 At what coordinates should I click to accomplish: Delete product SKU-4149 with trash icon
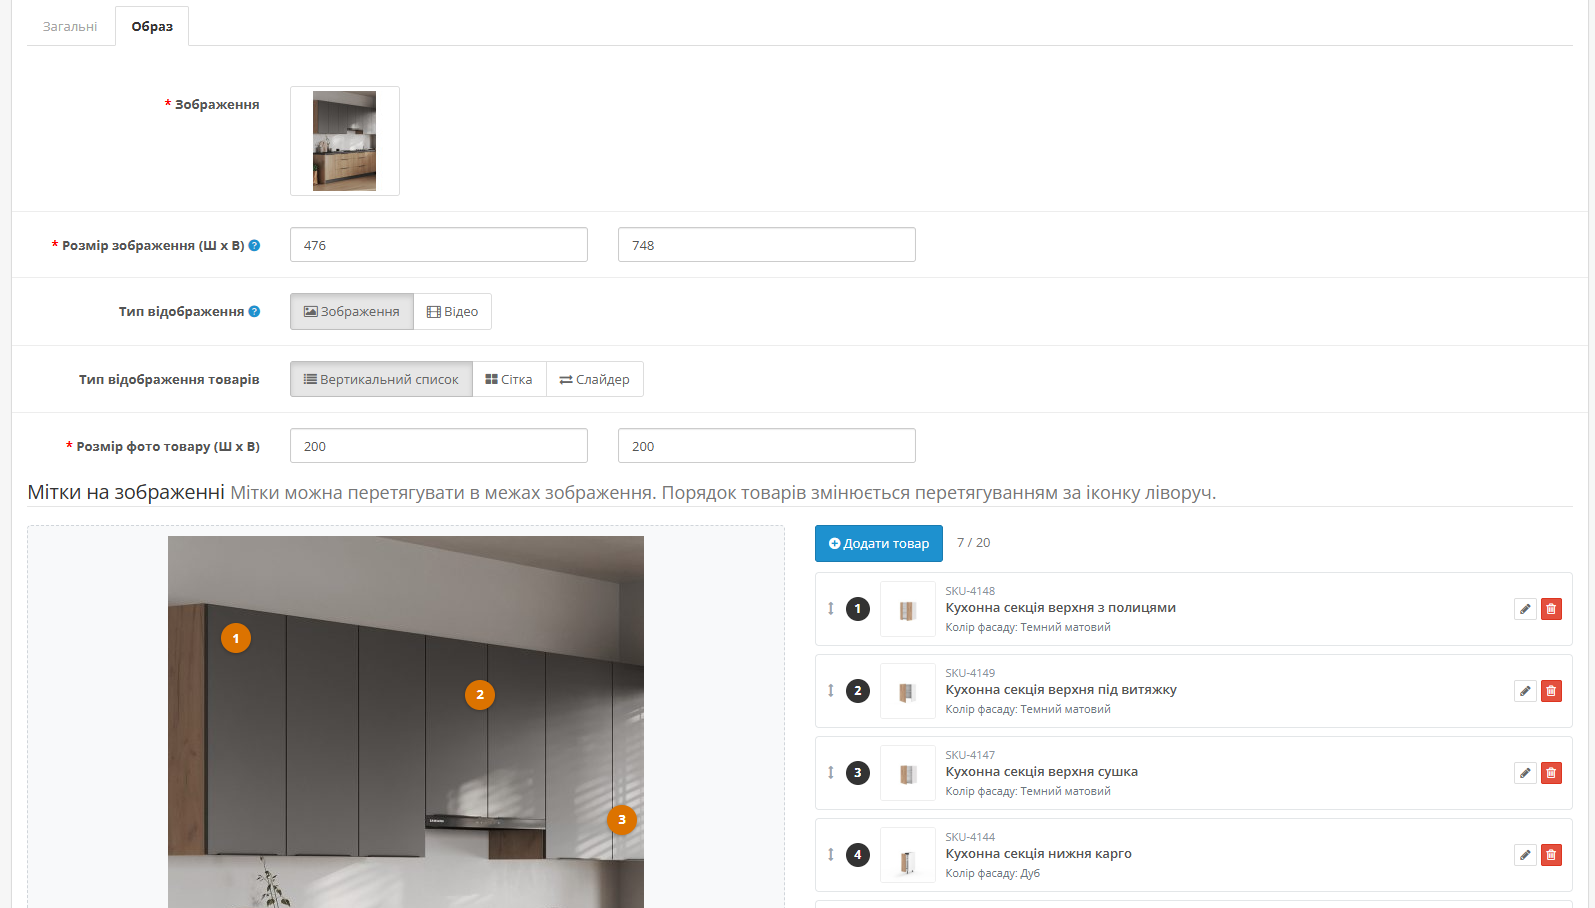click(x=1551, y=691)
